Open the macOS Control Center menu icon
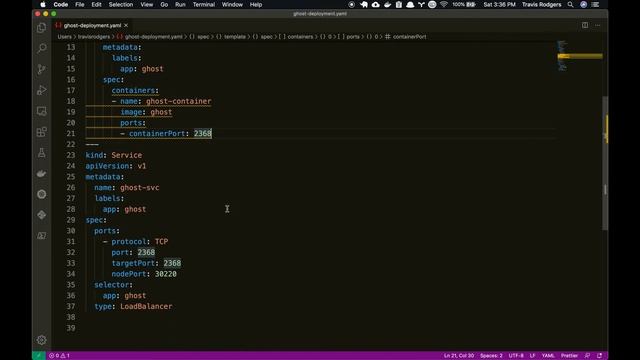Image resolution: width=640 pixels, height=360 pixels. point(596,4)
